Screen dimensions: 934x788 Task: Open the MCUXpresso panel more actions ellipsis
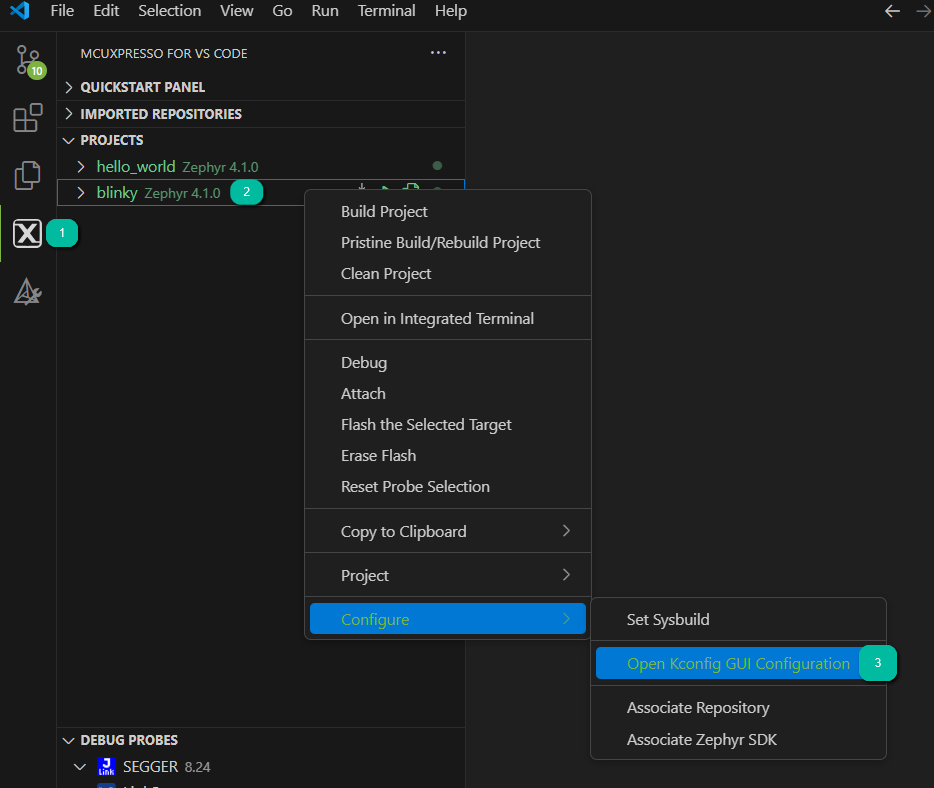coord(438,53)
